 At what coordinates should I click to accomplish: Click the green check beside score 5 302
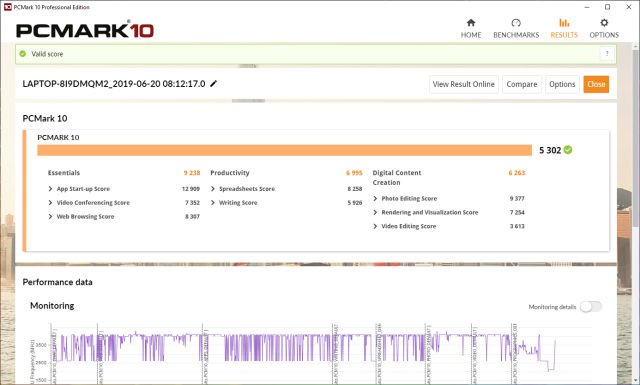coord(568,150)
